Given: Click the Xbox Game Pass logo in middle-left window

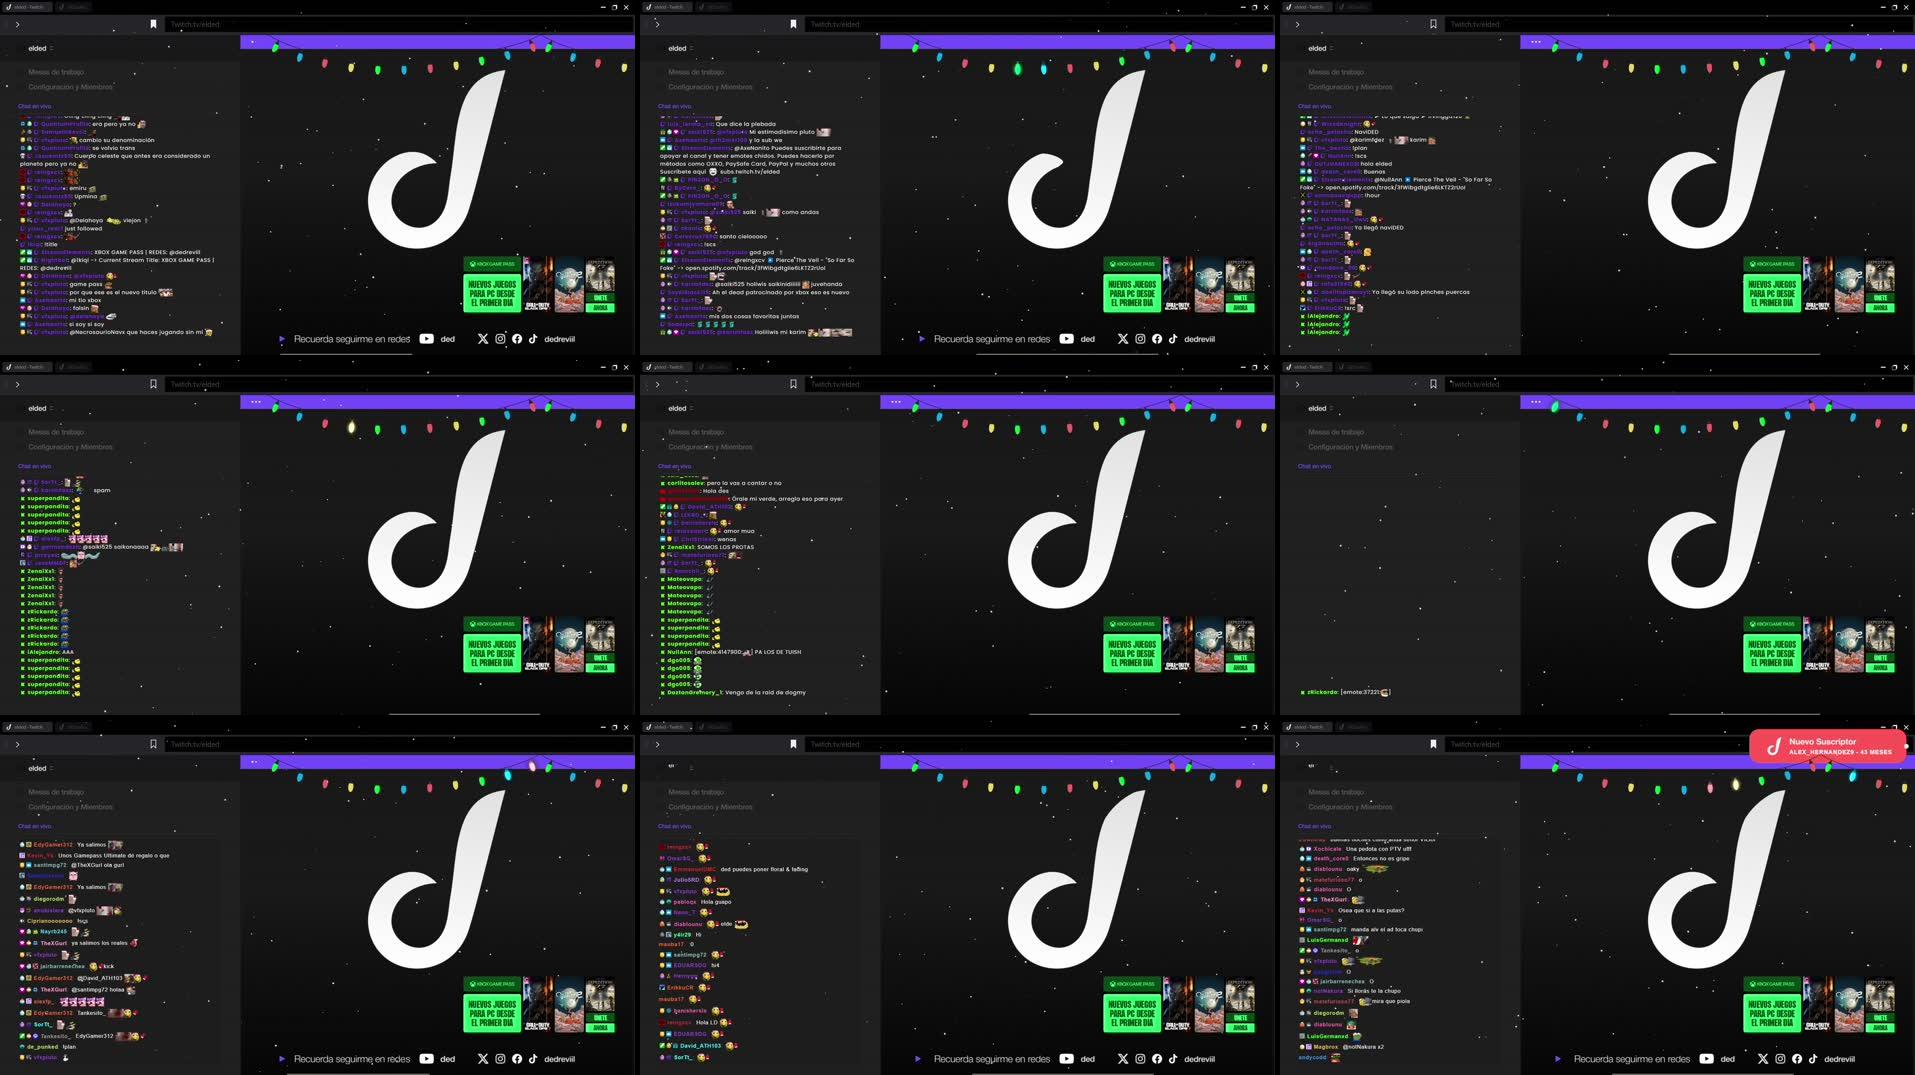Looking at the screenshot, I should point(492,624).
